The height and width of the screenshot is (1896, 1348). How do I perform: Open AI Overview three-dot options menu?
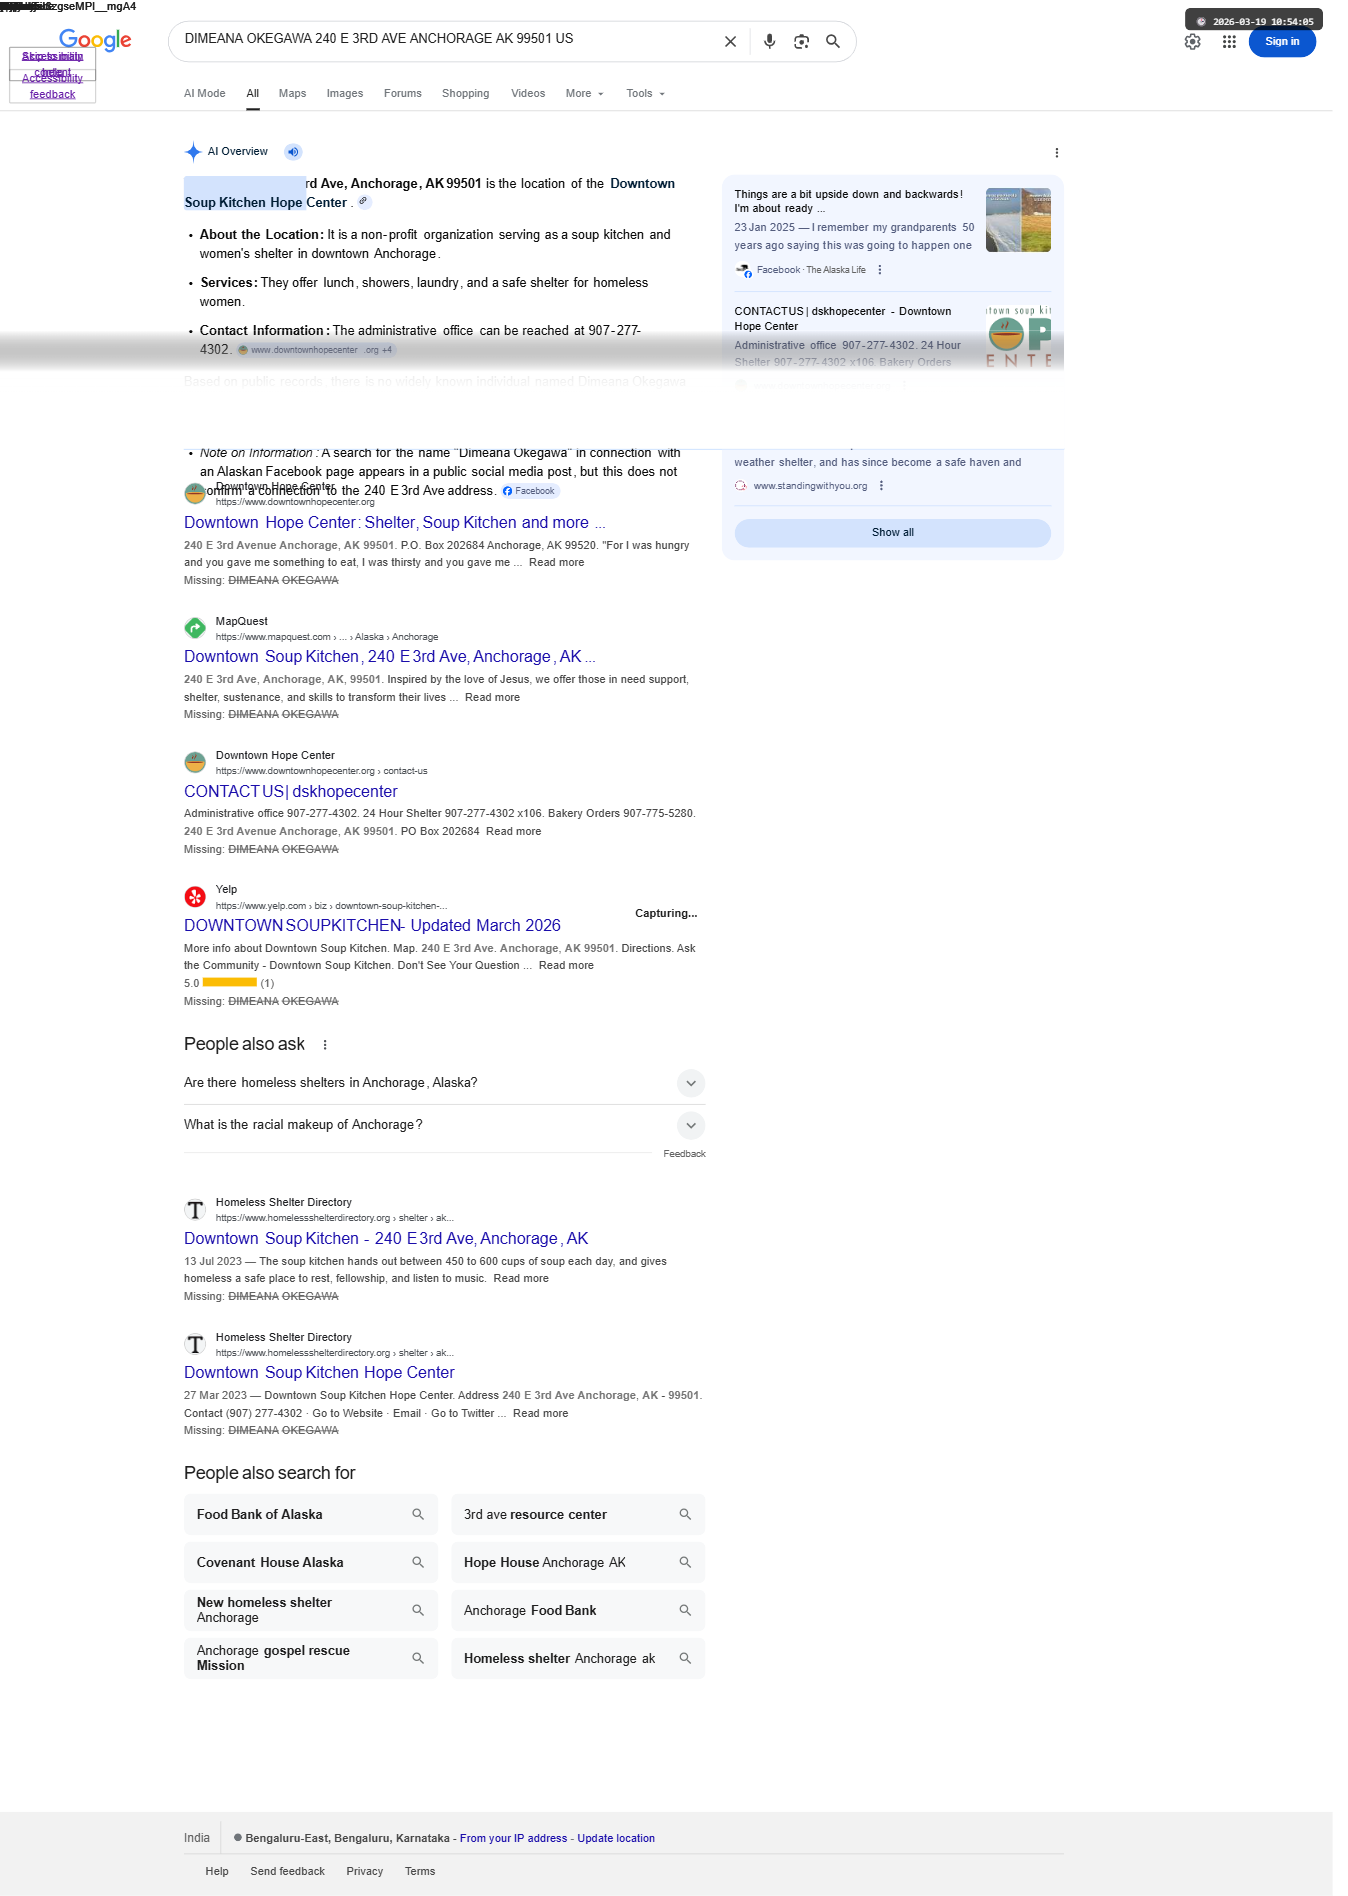(x=1056, y=153)
